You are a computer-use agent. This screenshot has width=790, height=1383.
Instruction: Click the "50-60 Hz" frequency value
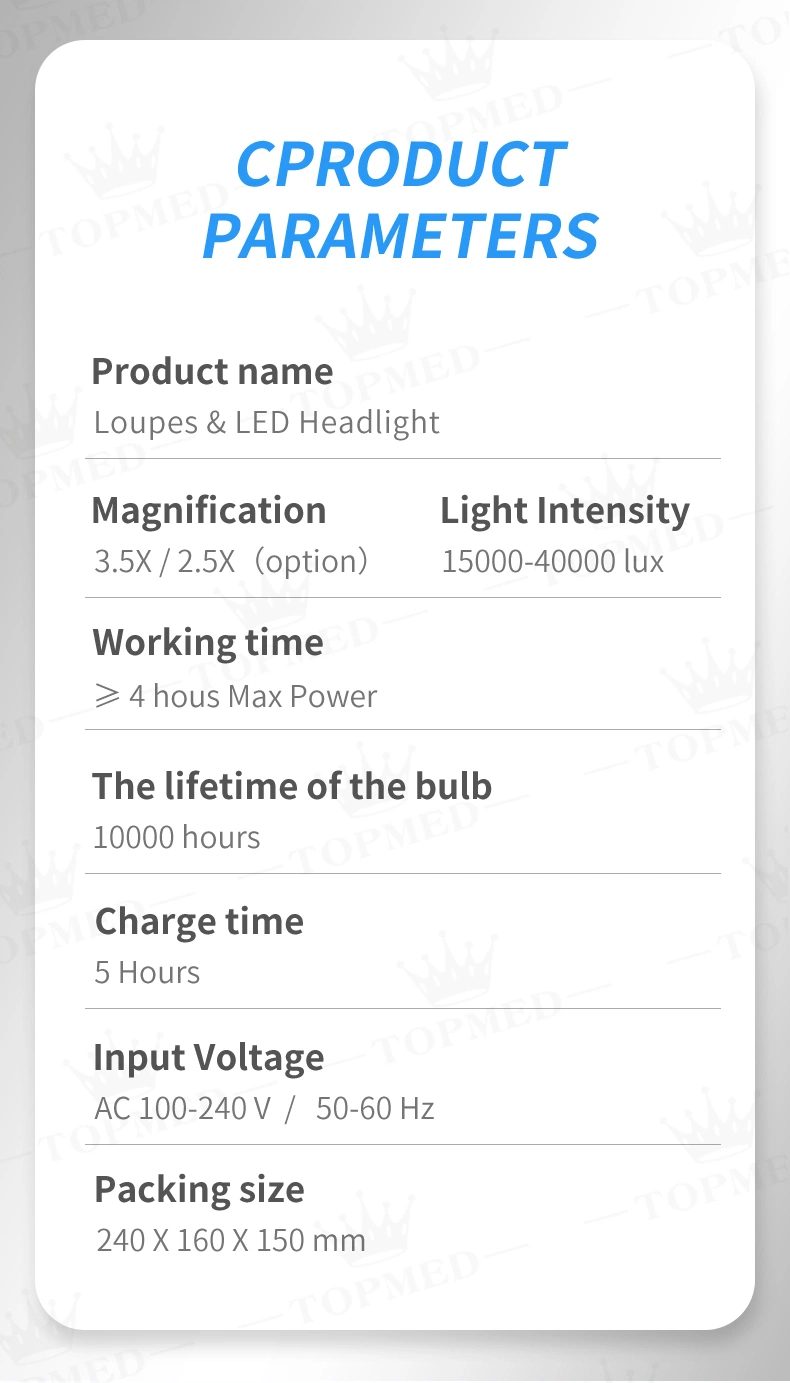tap(375, 1108)
